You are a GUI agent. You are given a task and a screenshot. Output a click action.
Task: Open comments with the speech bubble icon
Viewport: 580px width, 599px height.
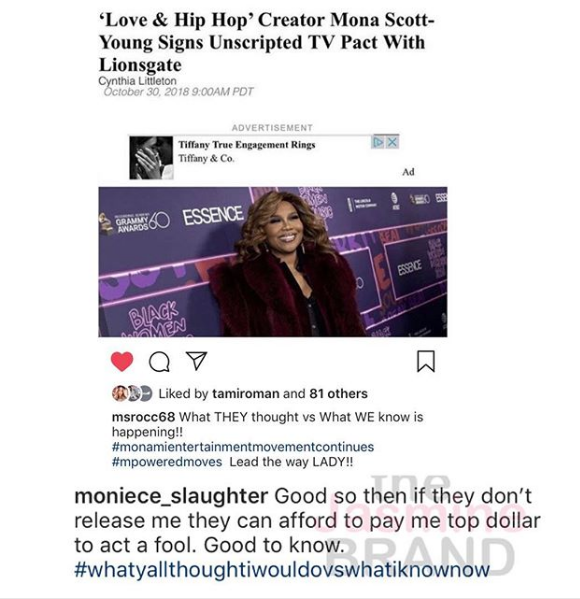coord(159,361)
